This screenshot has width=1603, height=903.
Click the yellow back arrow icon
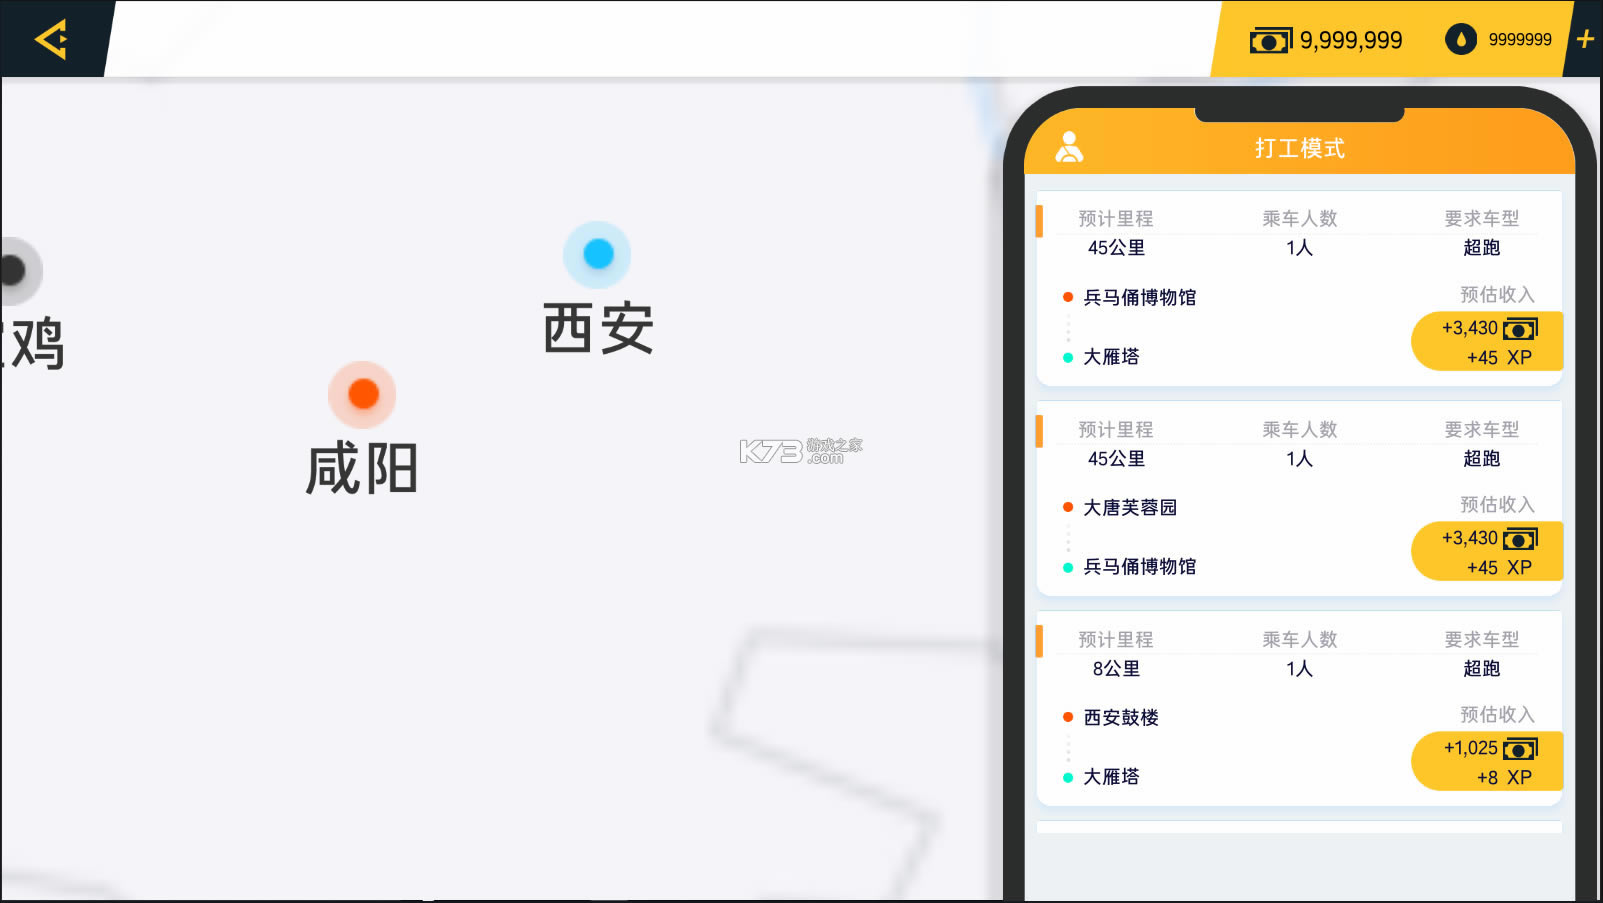(51, 39)
